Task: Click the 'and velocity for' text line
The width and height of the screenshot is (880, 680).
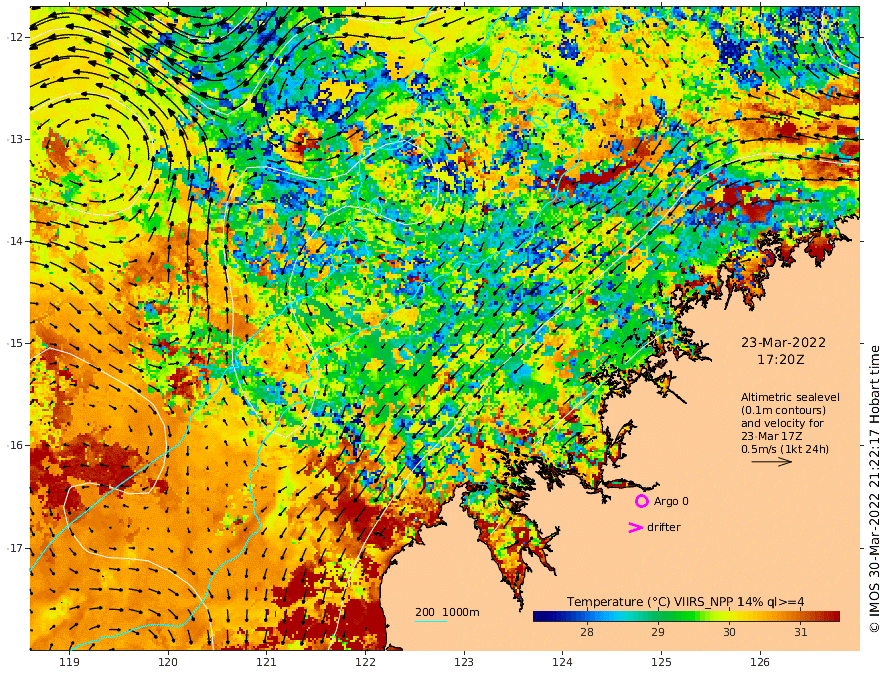Action: click(782, 423)
